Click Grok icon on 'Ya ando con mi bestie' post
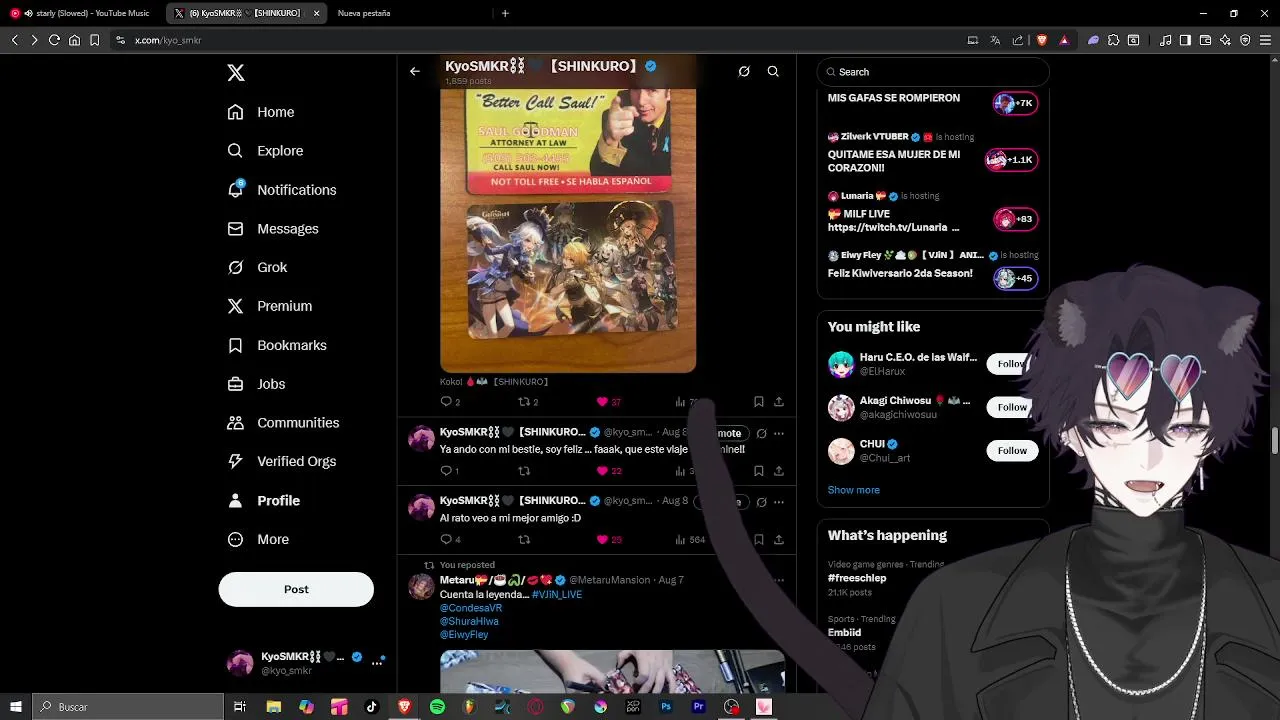1280x720 pixels. coord(761,433)
